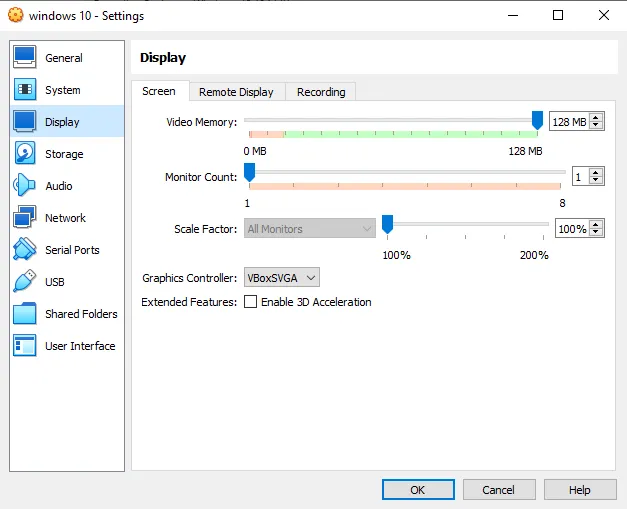Select General label in sidebar

click(64, 58)
